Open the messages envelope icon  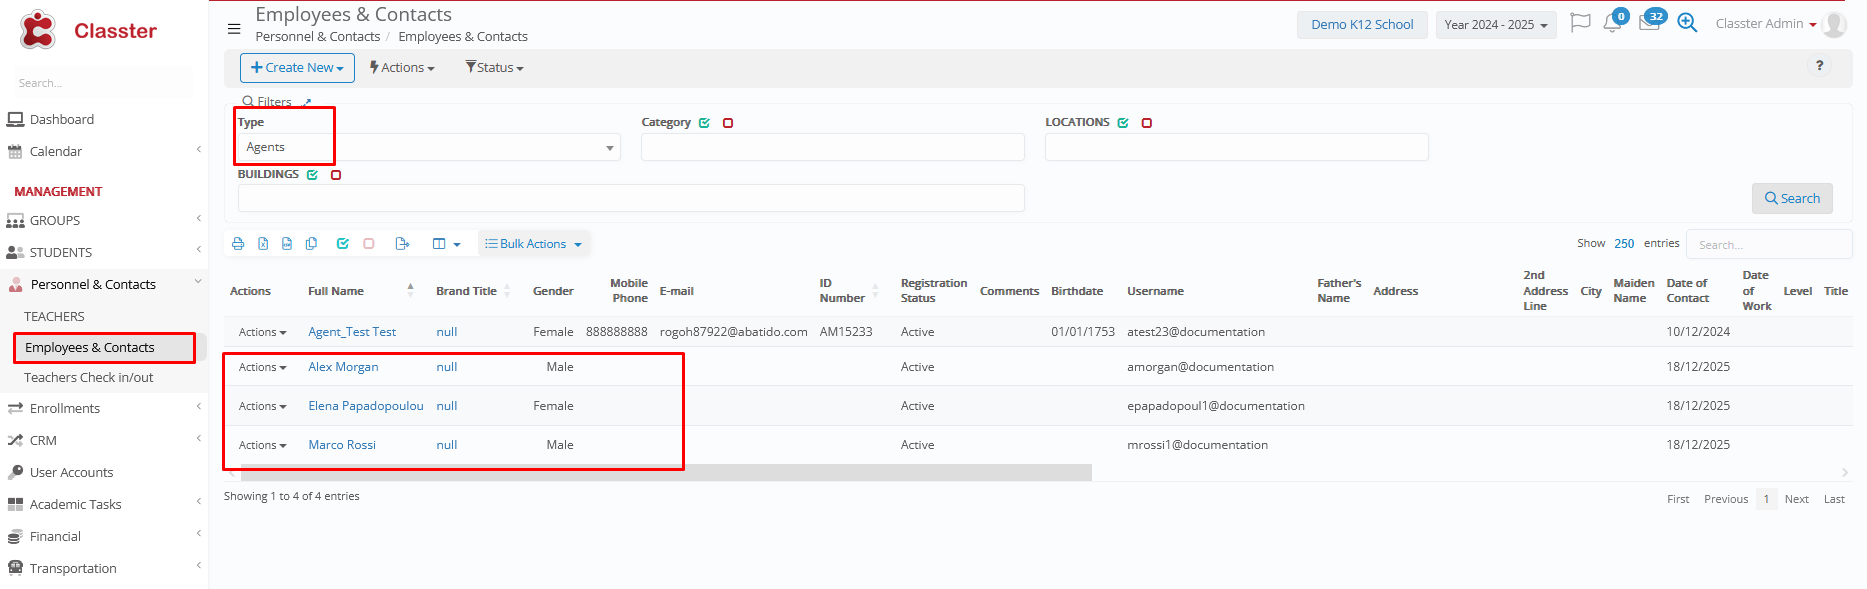tap(1649, 24)
